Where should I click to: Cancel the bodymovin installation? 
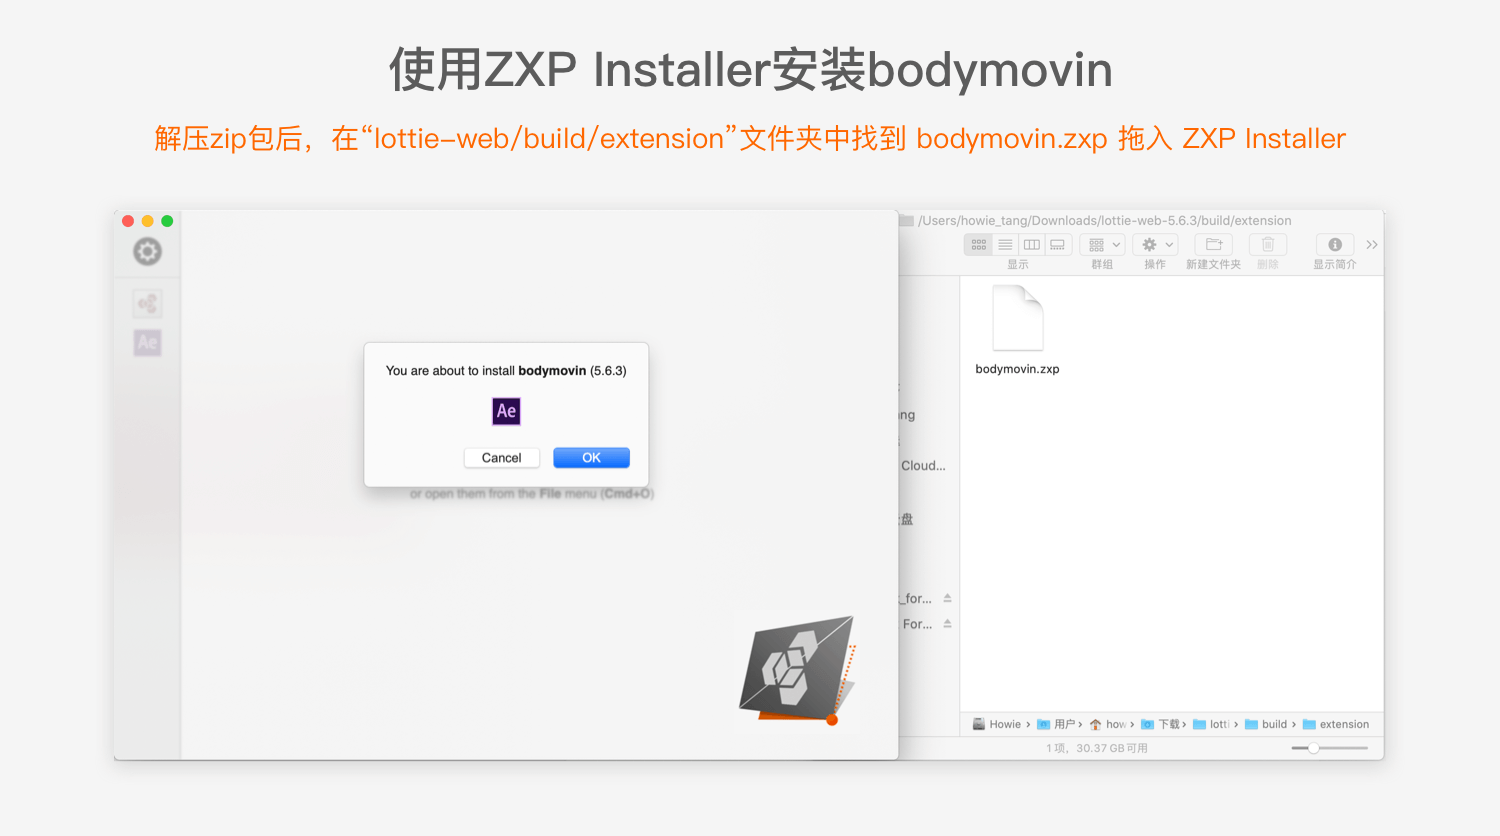[x=501, y=457]
